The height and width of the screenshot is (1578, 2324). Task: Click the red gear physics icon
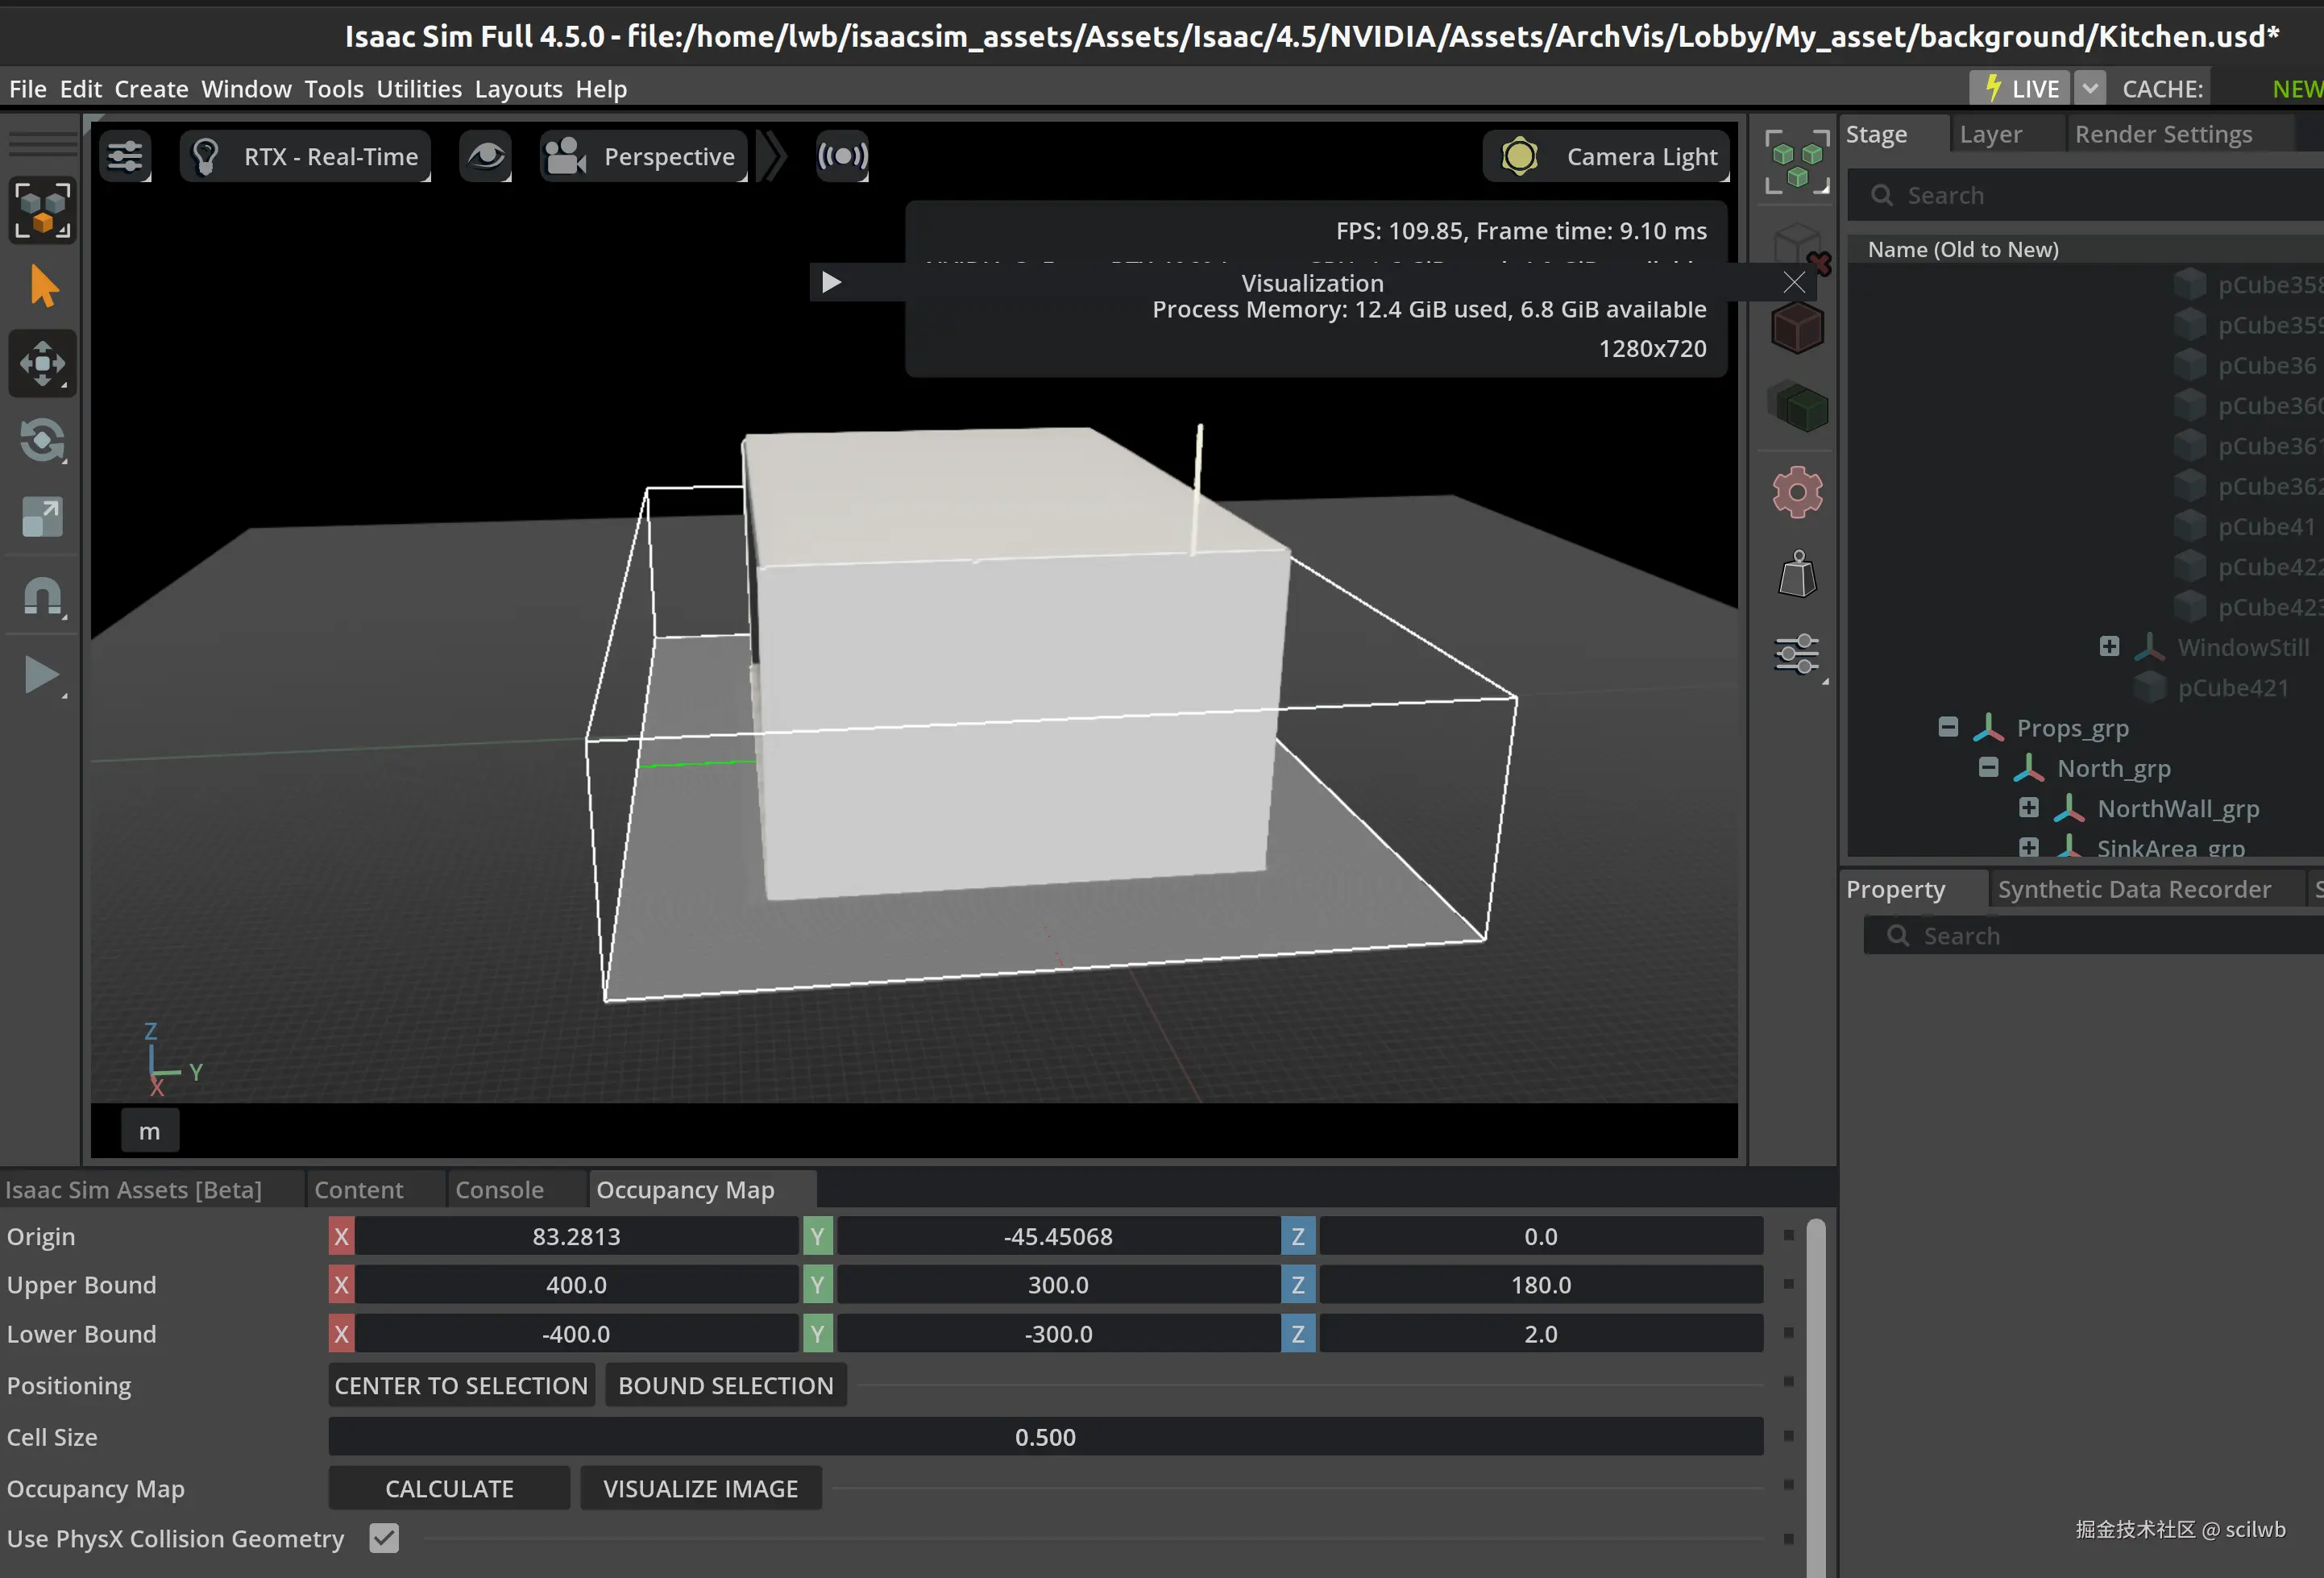[1797, 492]
